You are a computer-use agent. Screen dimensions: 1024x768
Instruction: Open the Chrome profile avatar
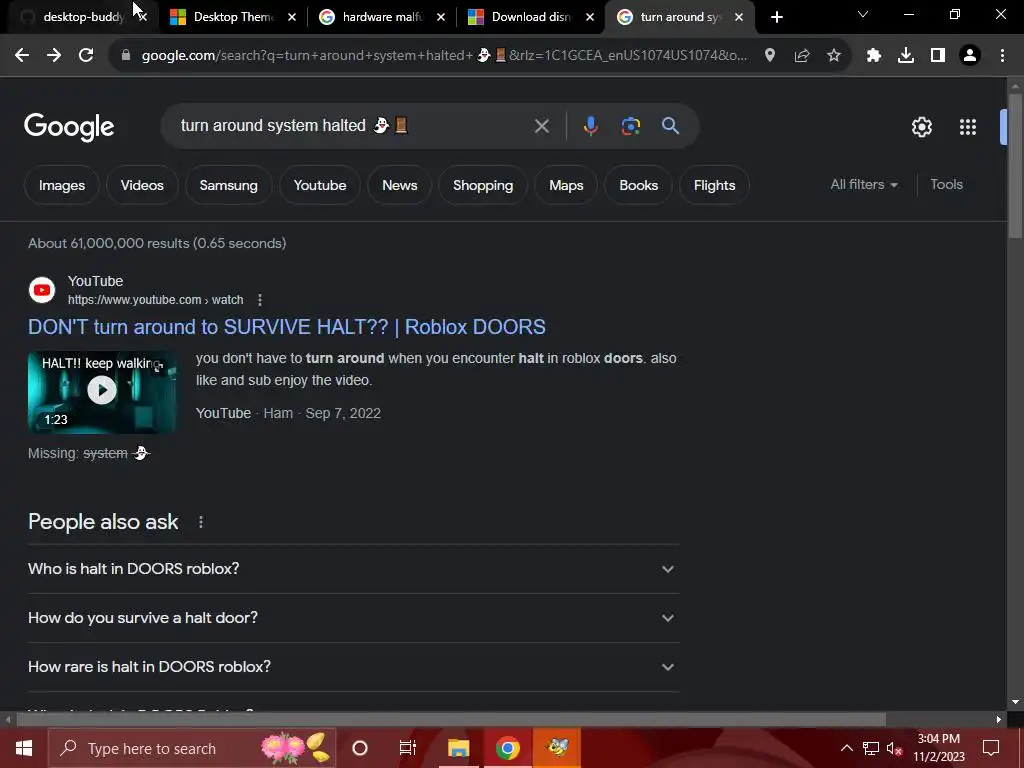970,56
